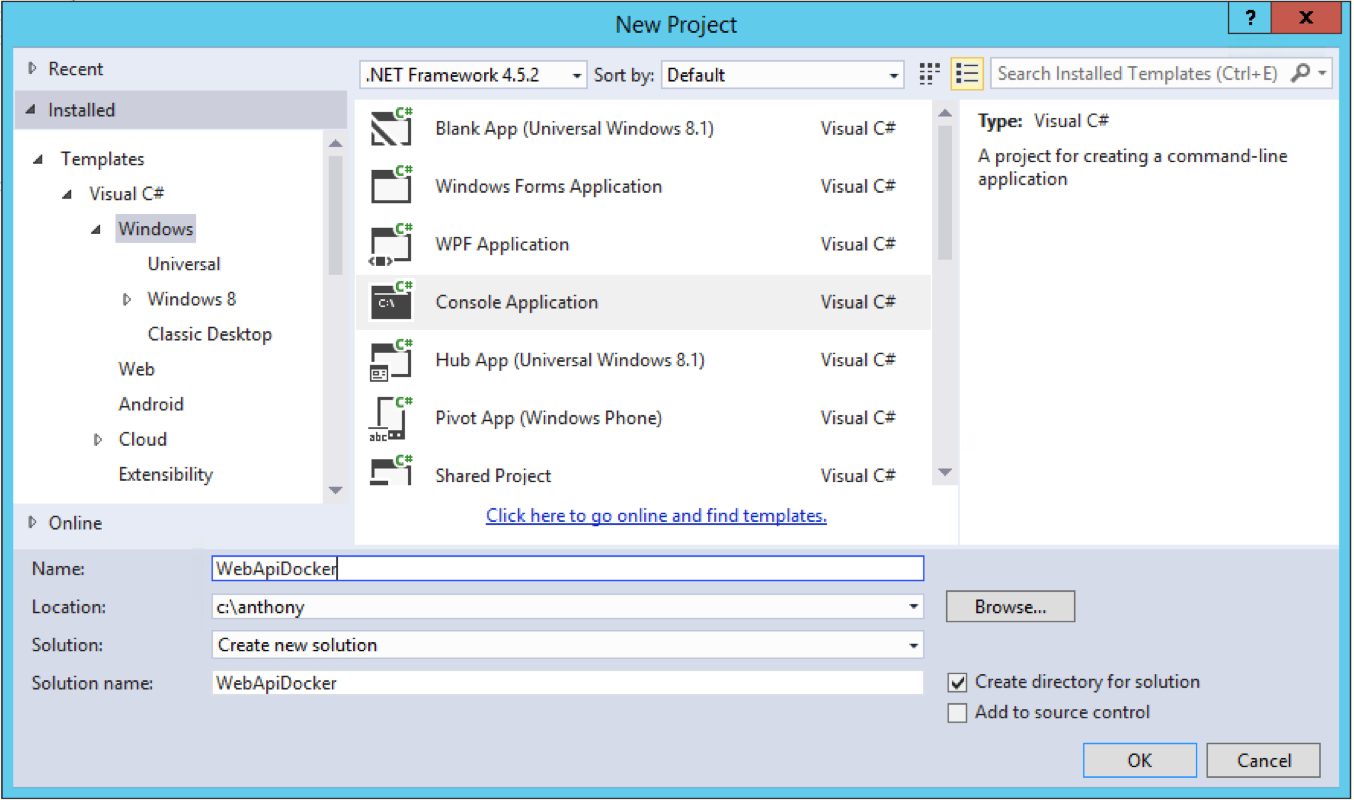Select the WPF Application name text
Viewport: 1354px width, 800px height.
click(x=502, y=244)
